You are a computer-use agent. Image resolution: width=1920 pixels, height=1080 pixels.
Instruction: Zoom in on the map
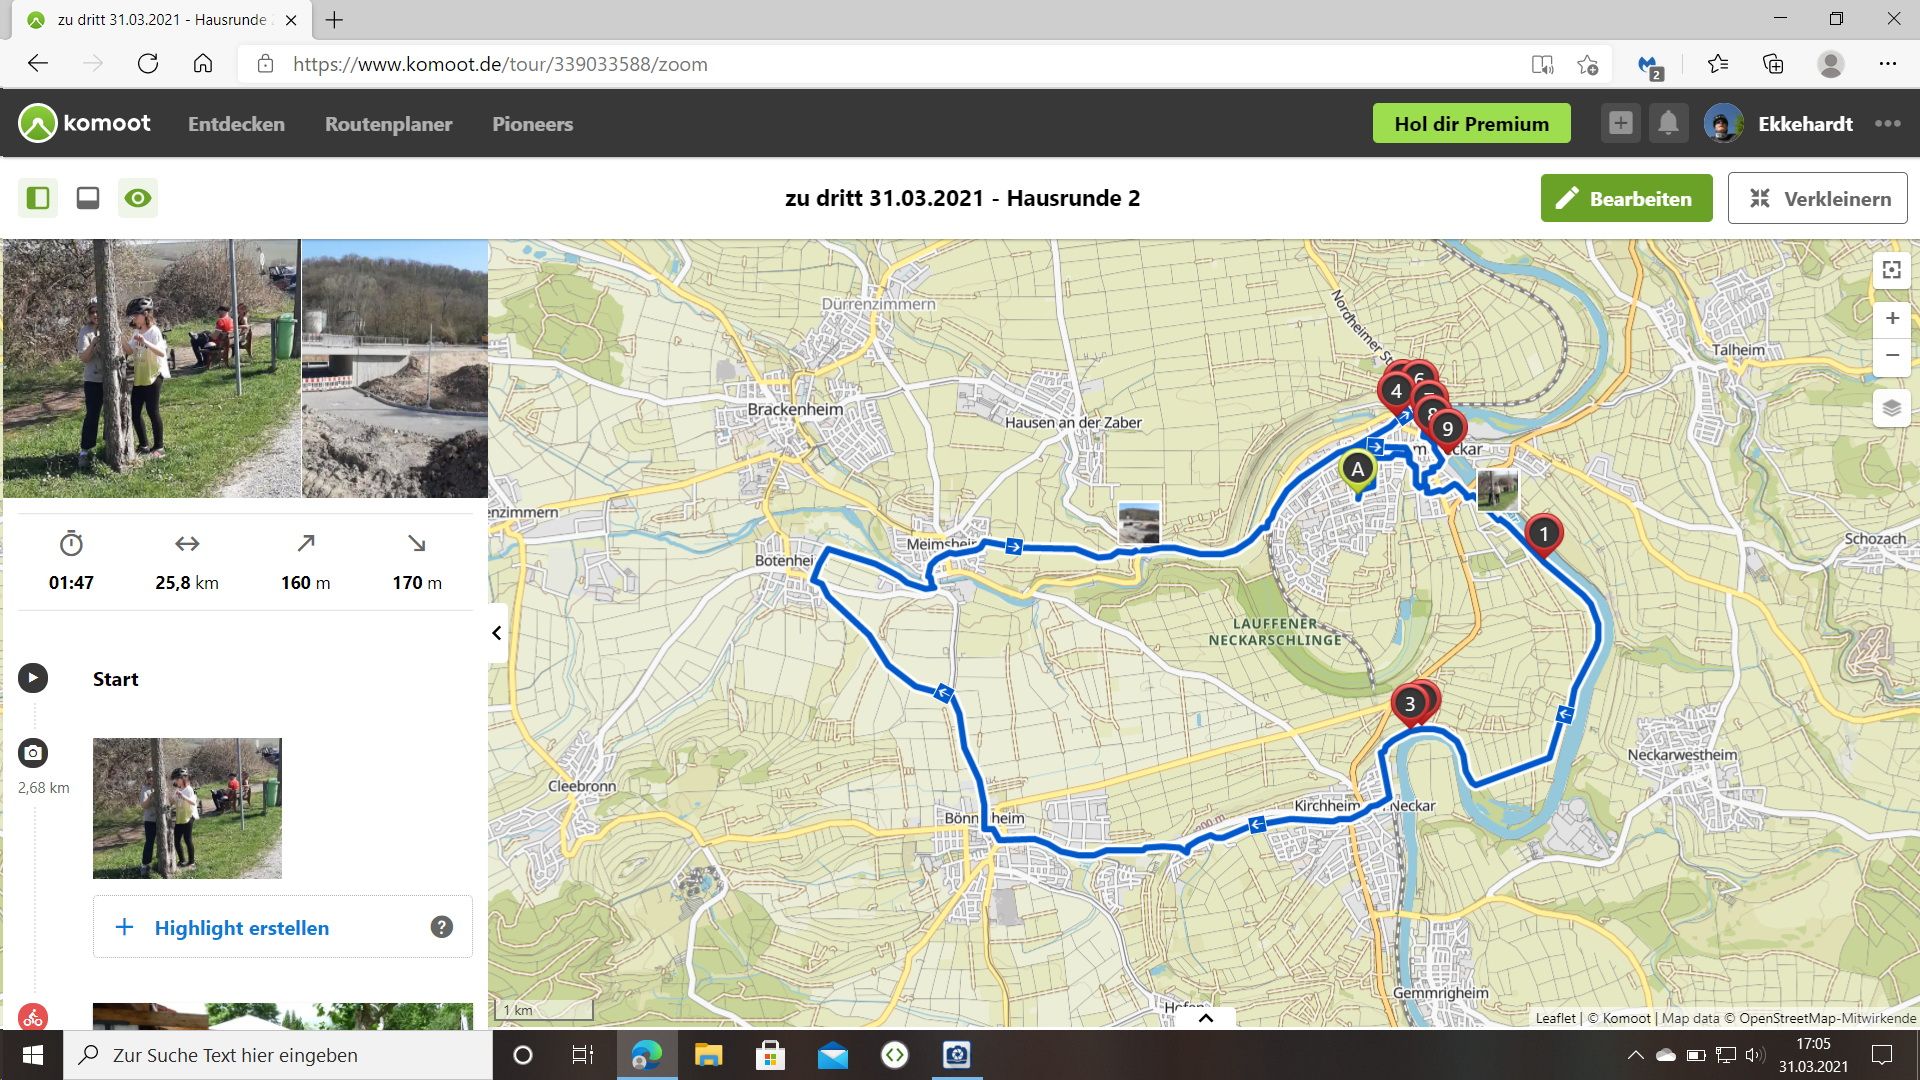pos(1891,319)
